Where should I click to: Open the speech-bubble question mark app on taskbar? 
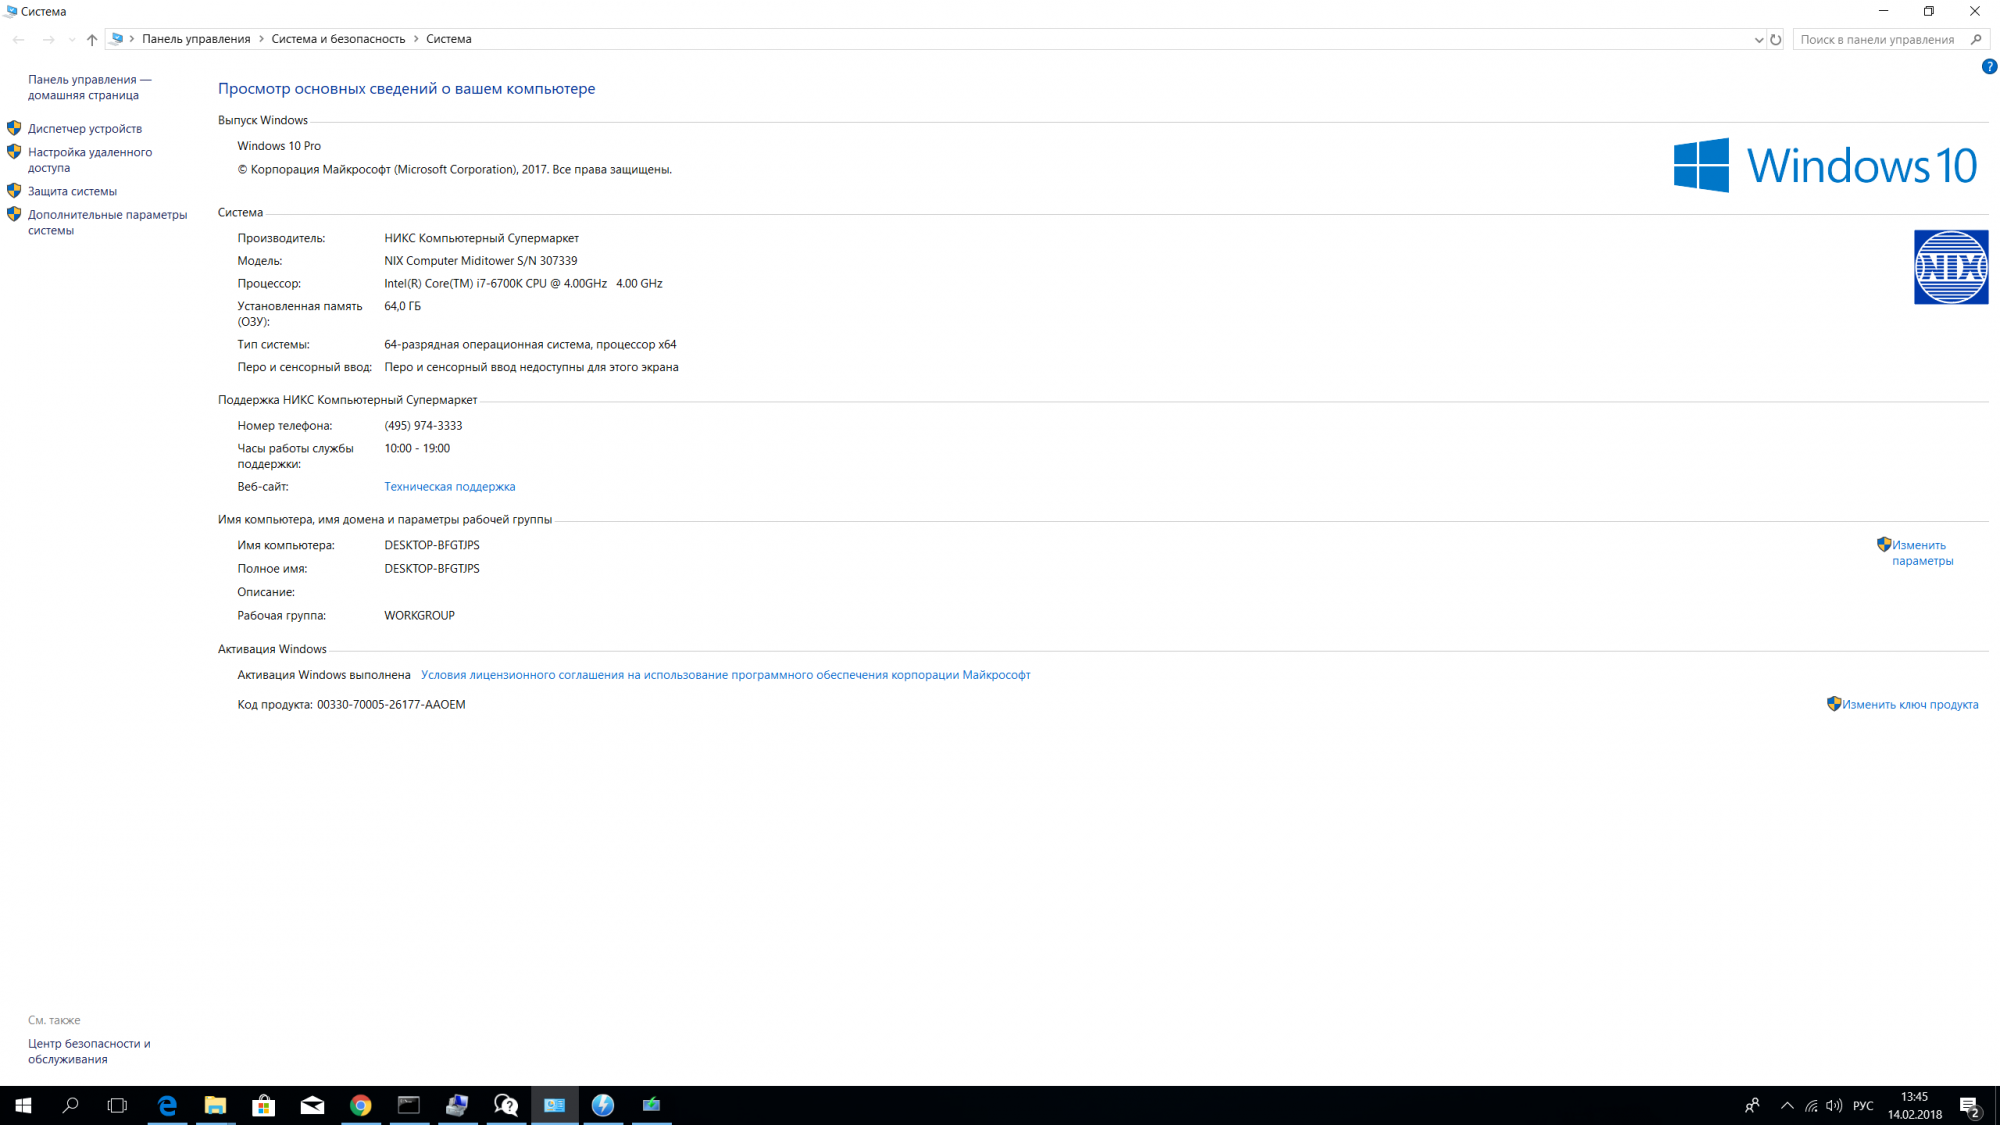click(506, 1105)
